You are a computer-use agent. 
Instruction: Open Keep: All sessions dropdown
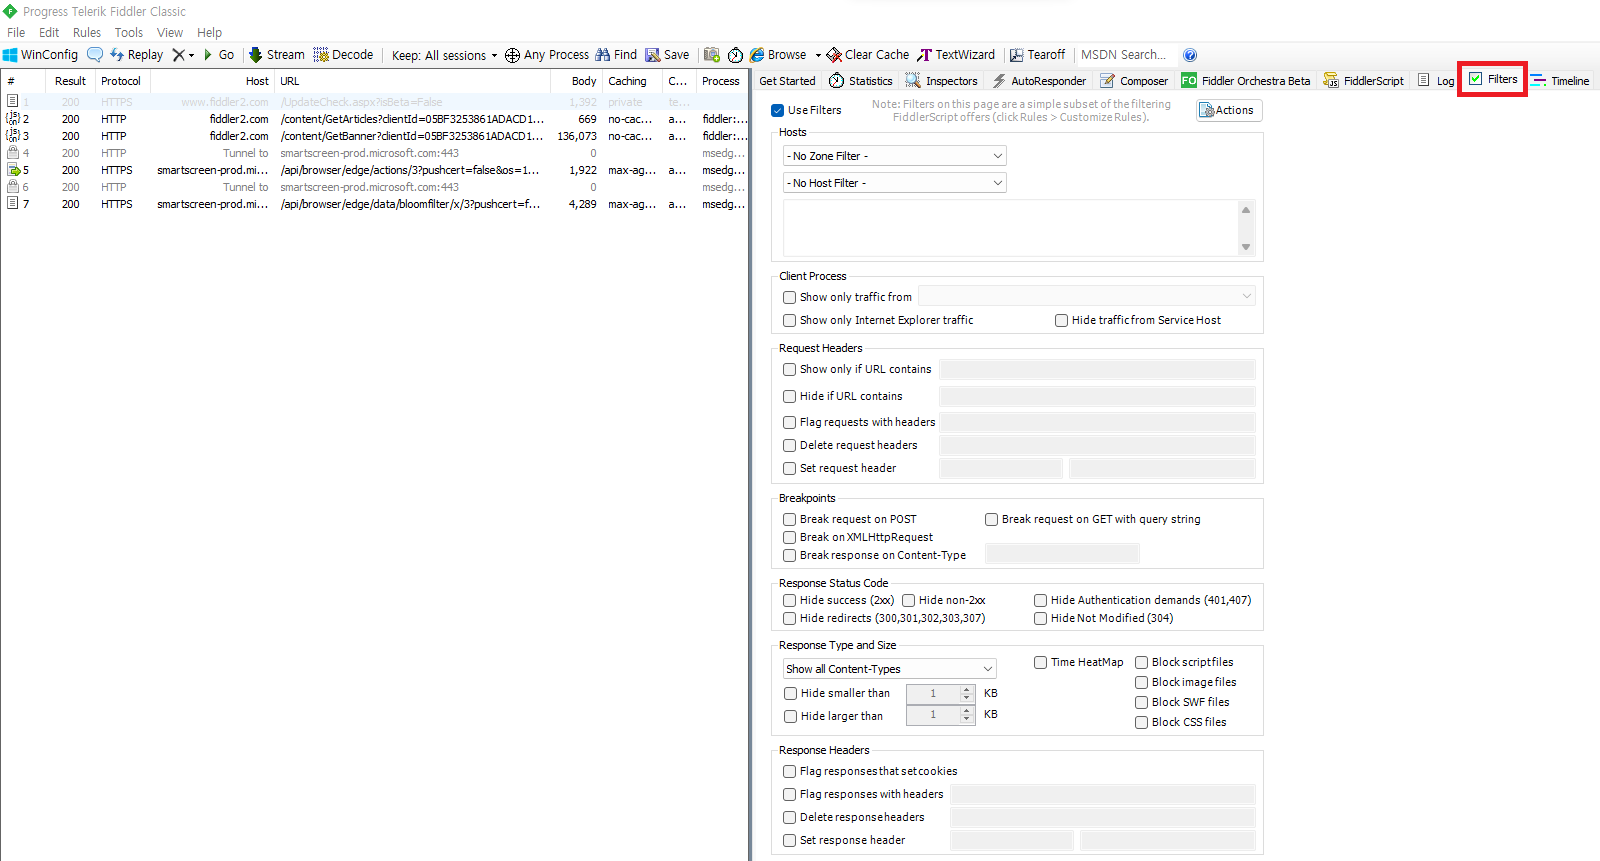[444, 55]
